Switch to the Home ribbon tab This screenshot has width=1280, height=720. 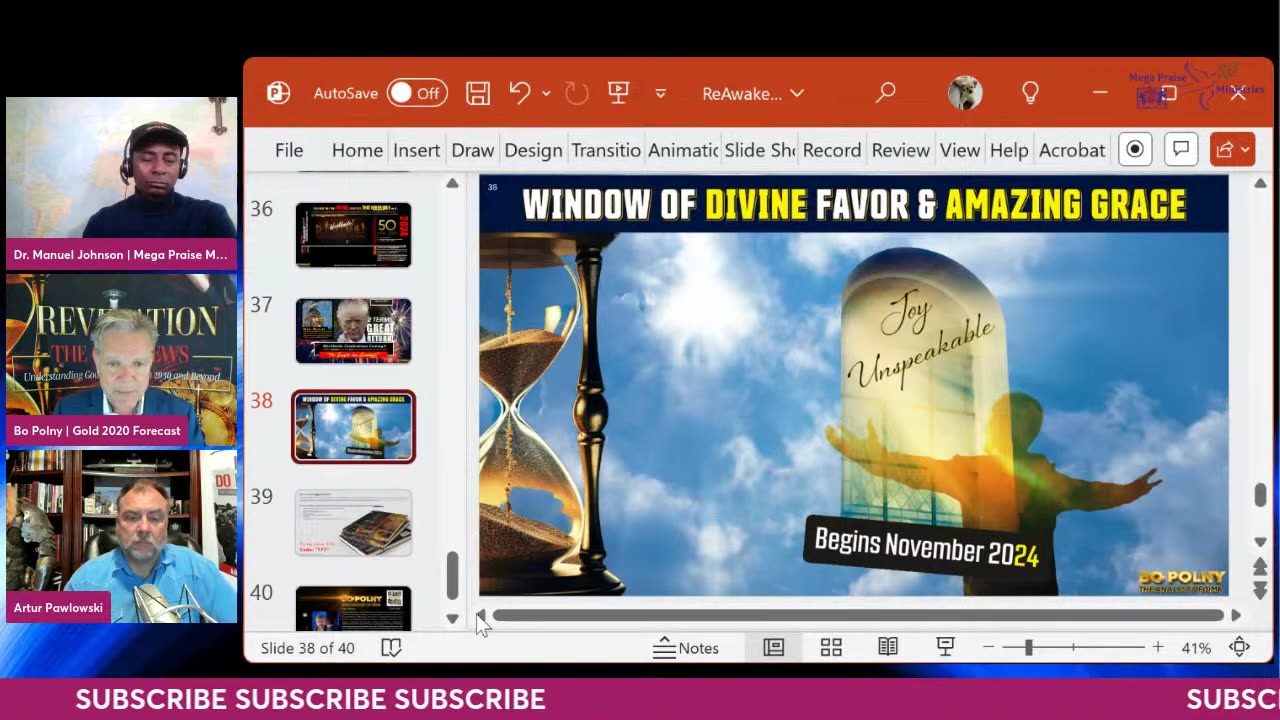[357, 150]
